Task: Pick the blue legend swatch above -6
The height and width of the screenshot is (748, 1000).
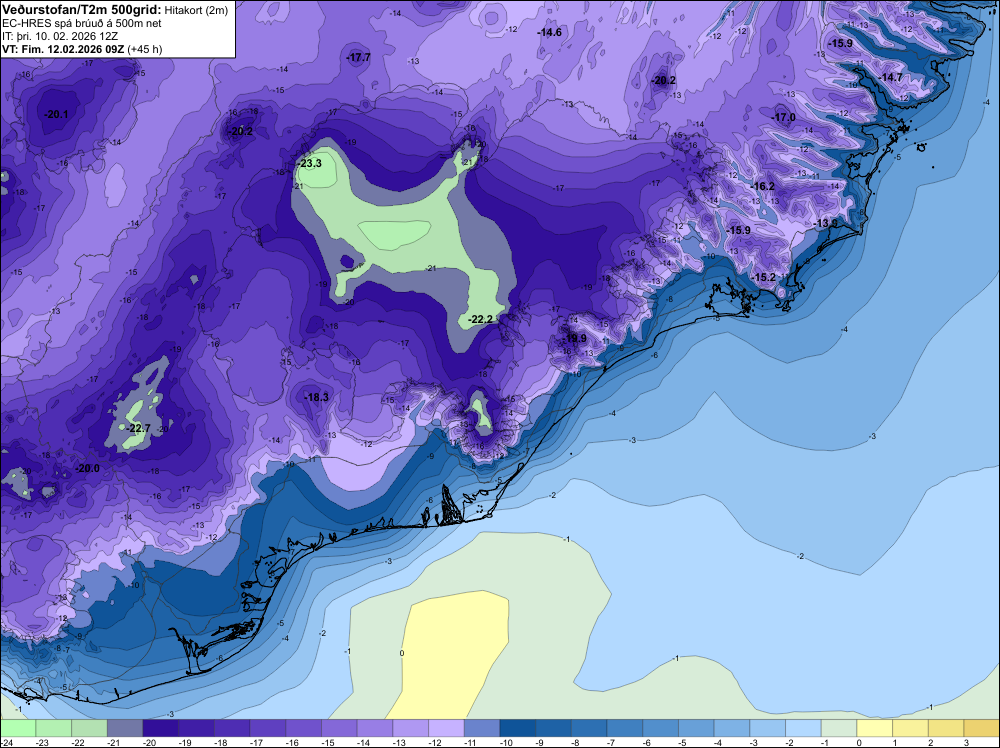Action: click(661, 728)
